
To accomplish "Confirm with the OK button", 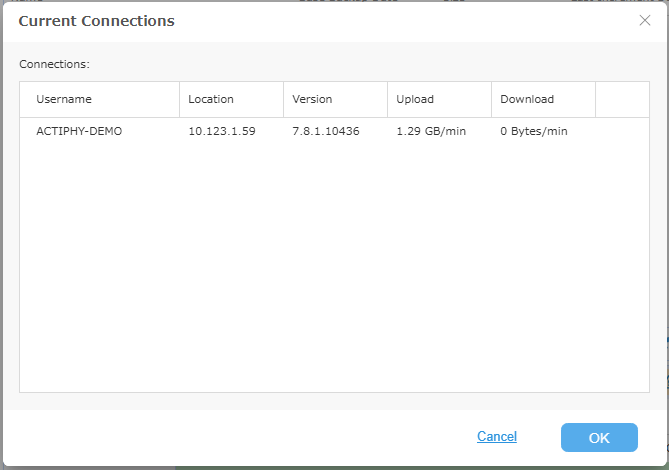I will [599, 438].
